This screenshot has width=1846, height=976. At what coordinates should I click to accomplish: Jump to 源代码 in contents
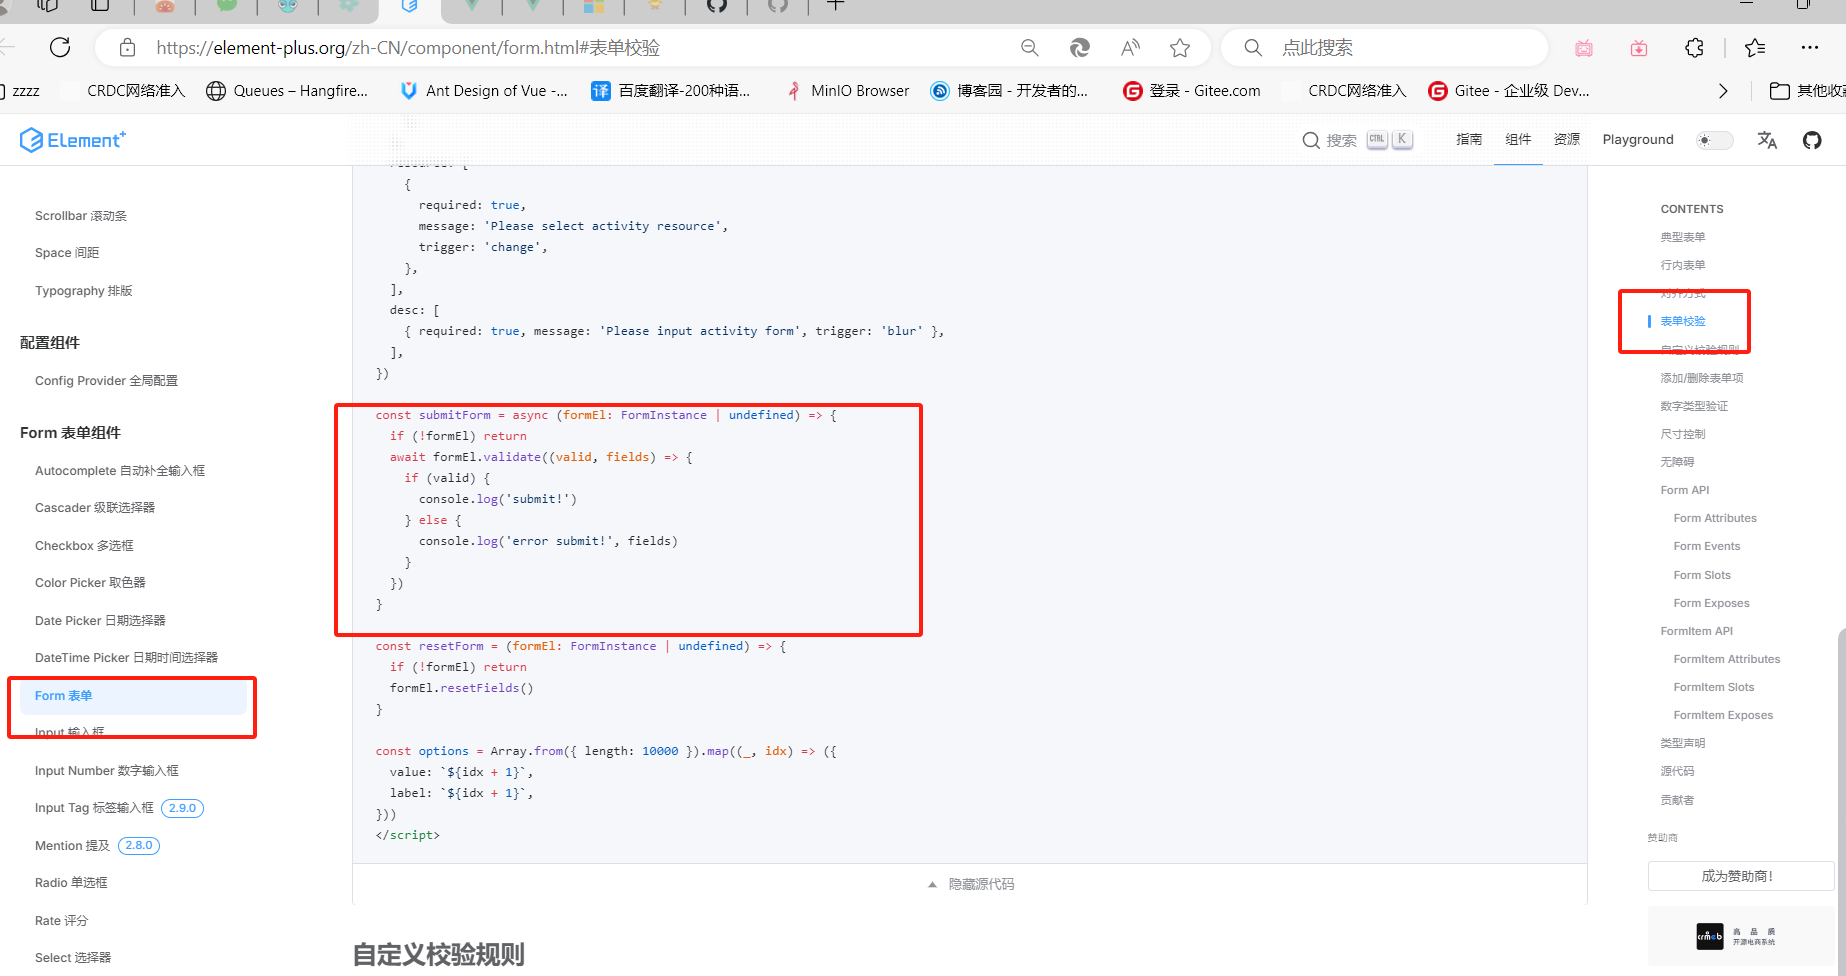click(1677, 771)
